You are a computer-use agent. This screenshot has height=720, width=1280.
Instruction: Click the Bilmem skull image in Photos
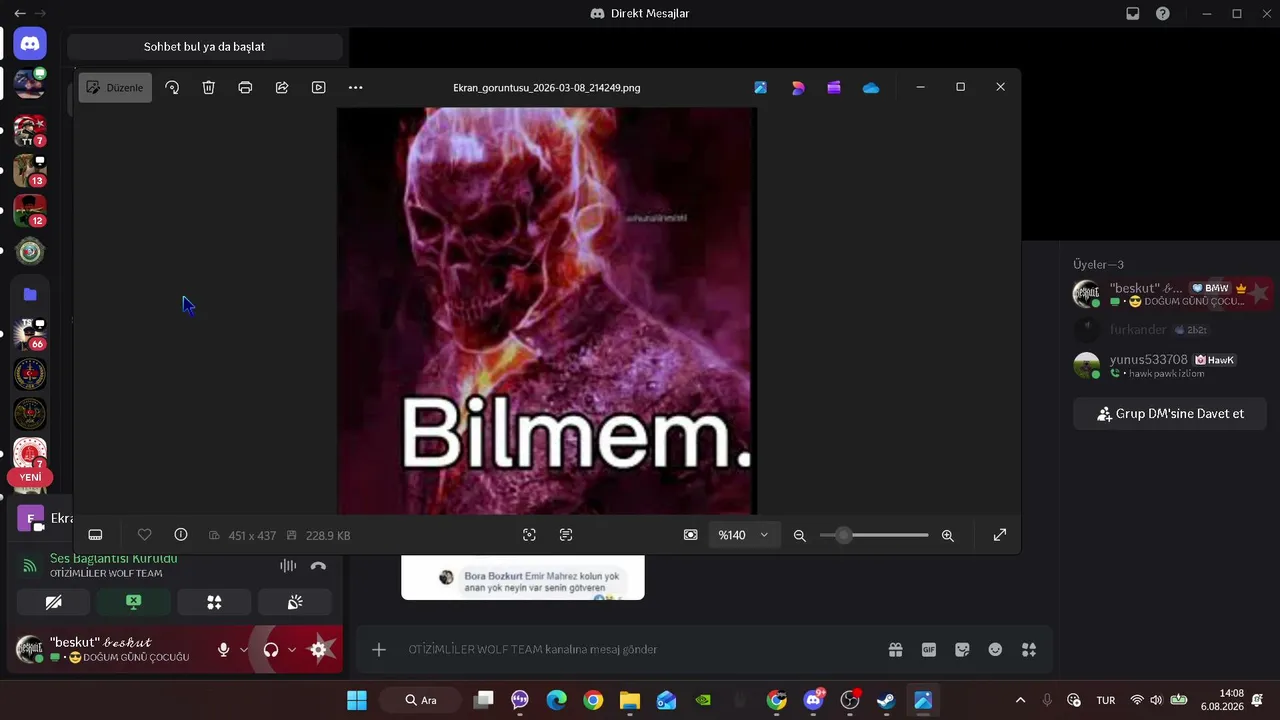coord(547,311)
